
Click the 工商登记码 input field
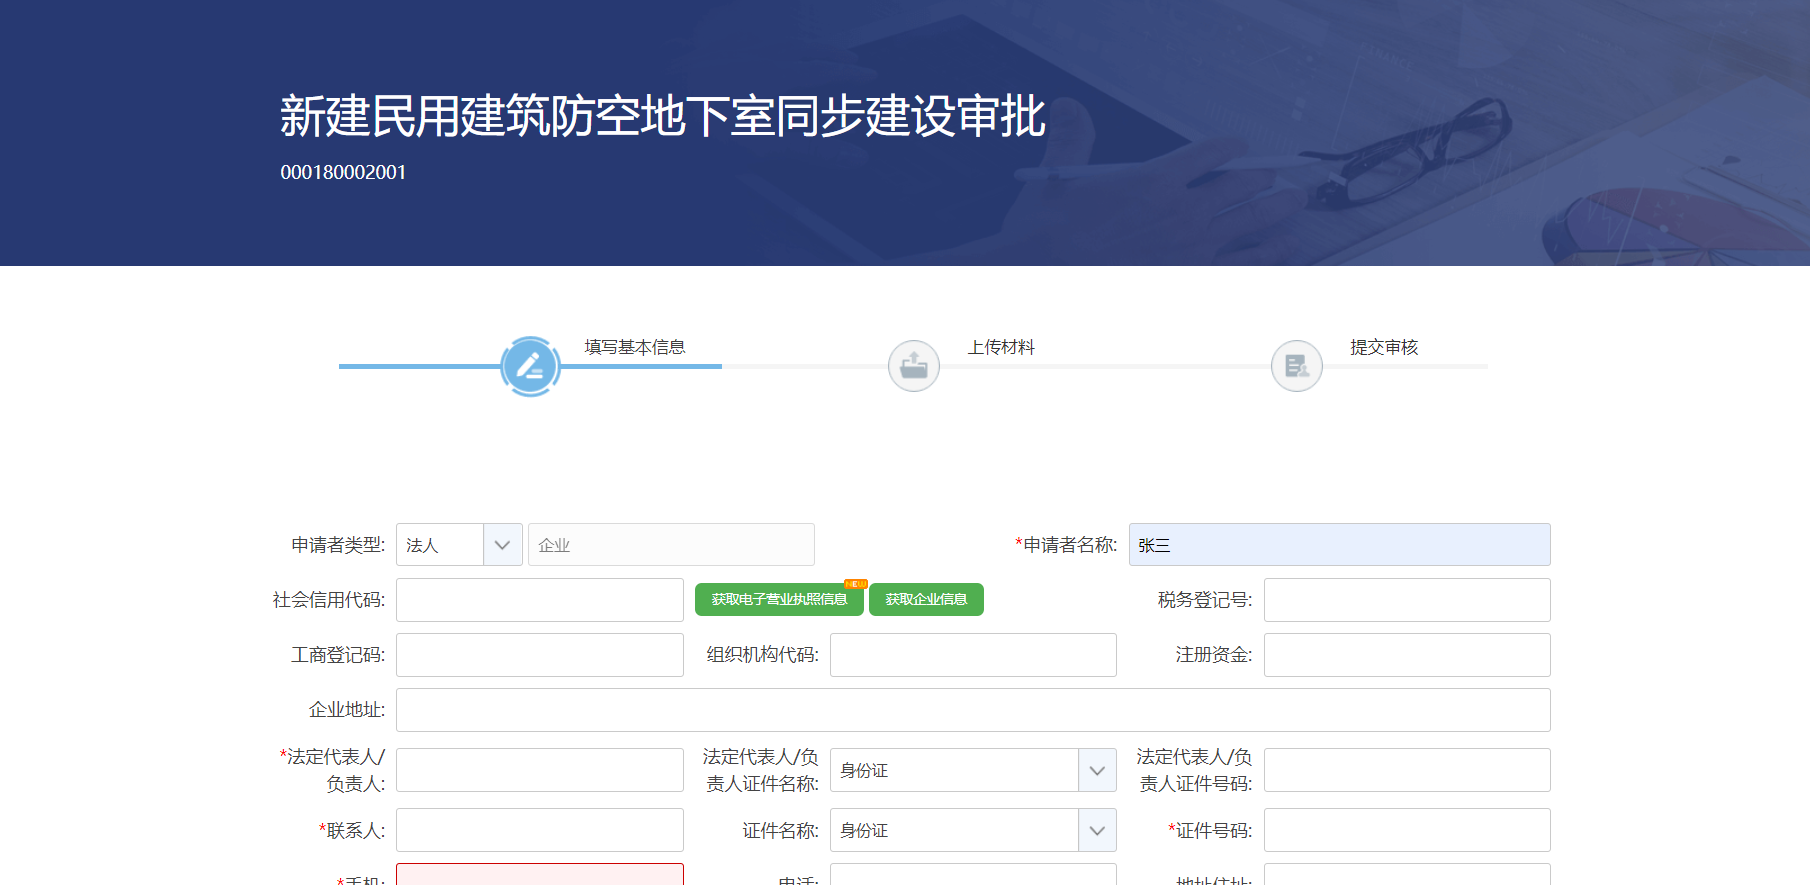pos(540,655)
